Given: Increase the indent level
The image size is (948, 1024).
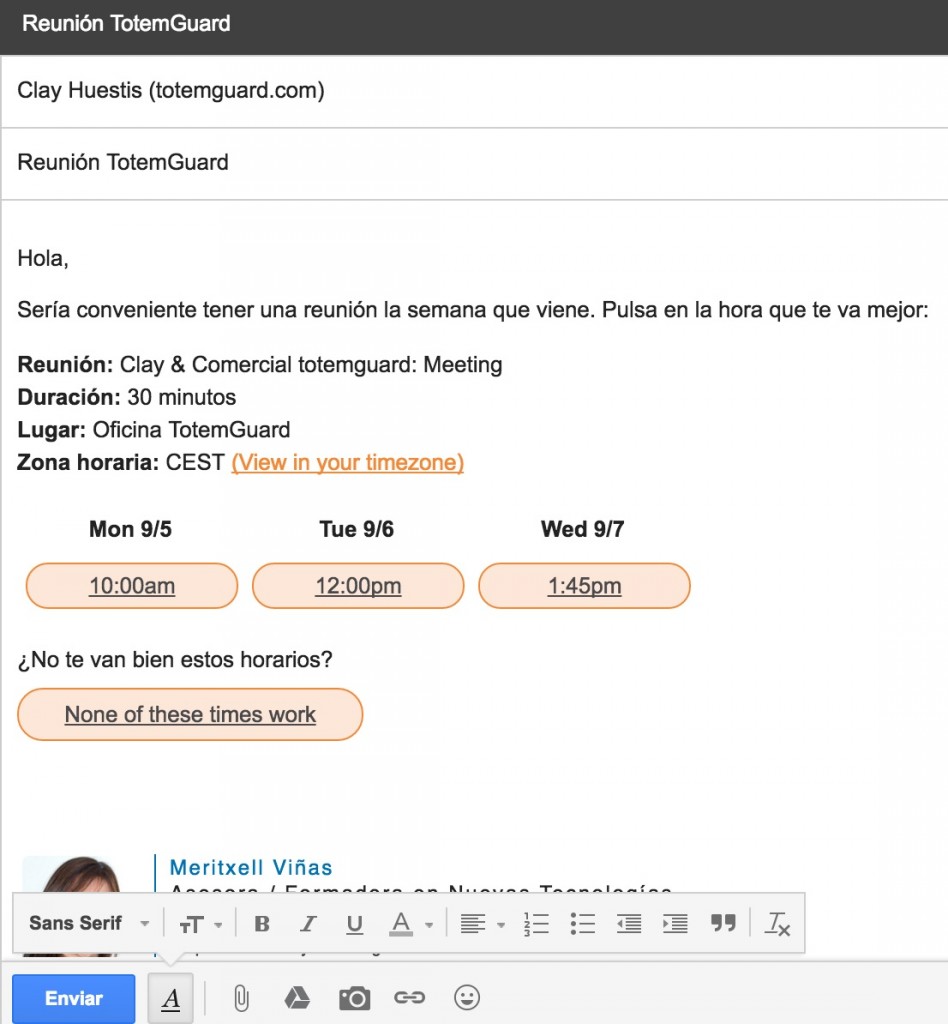Looking at the screenshot, I should 675,923.
